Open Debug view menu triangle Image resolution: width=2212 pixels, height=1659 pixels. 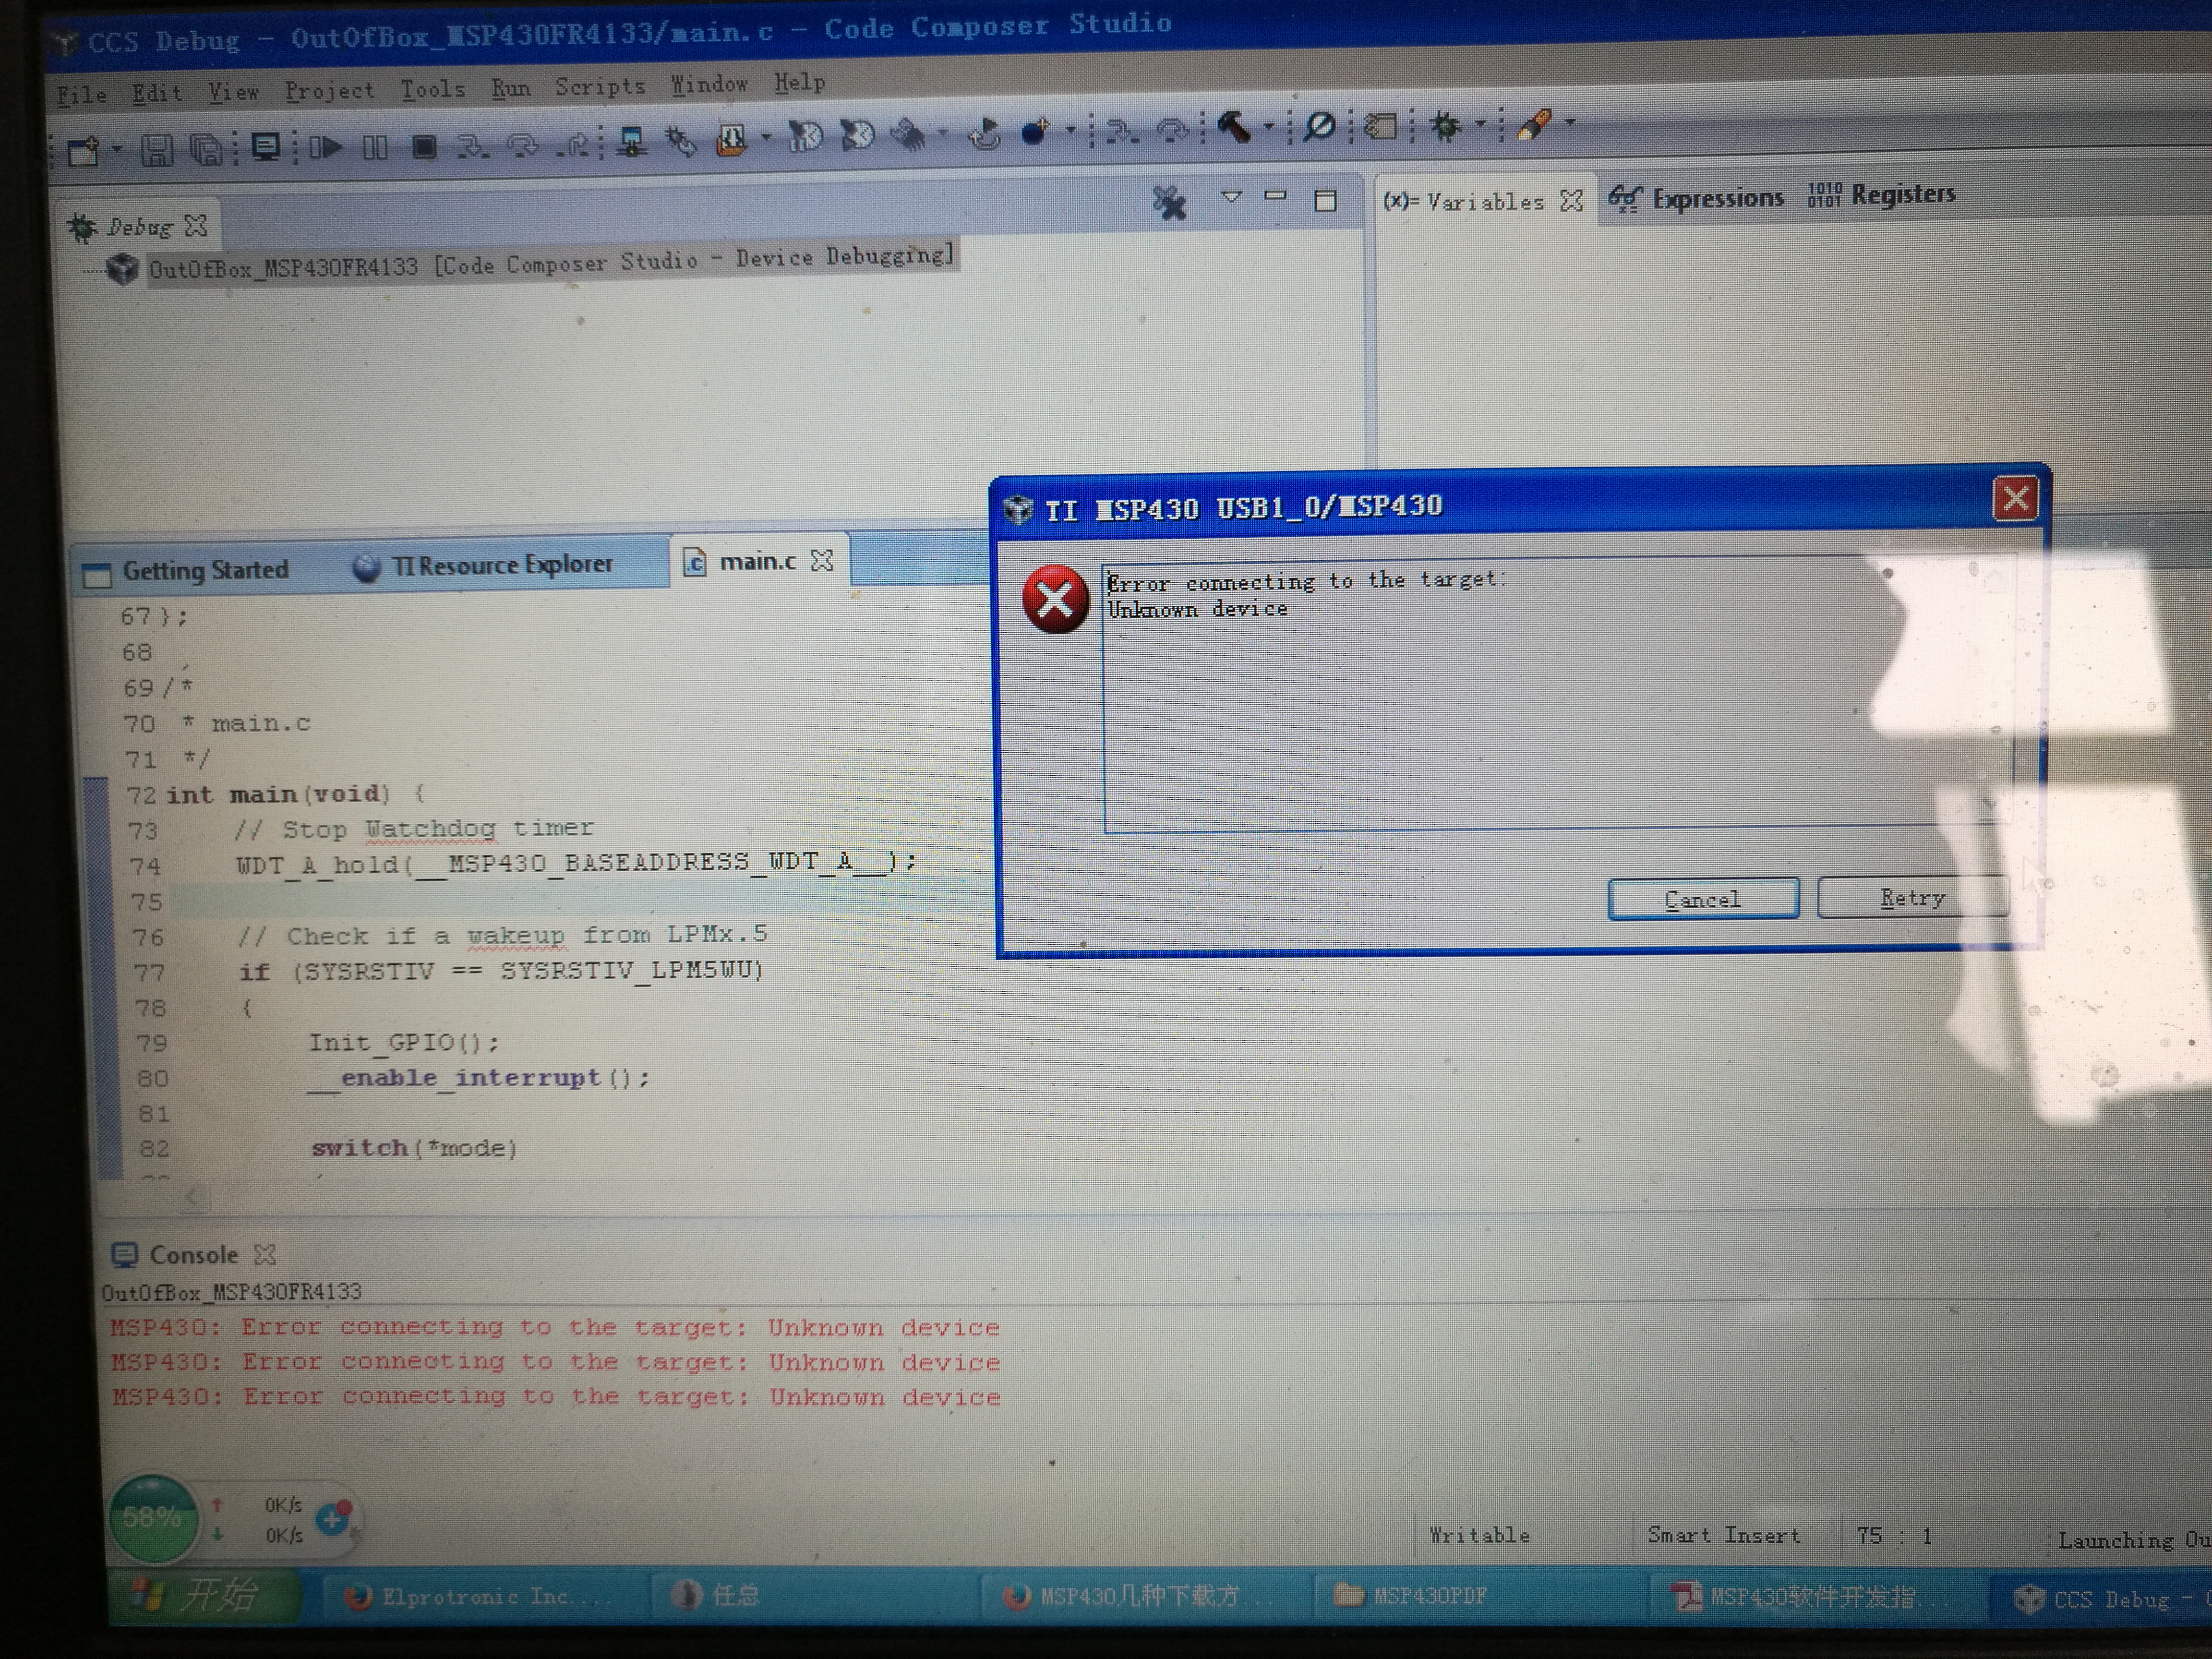pos(1231,198)
